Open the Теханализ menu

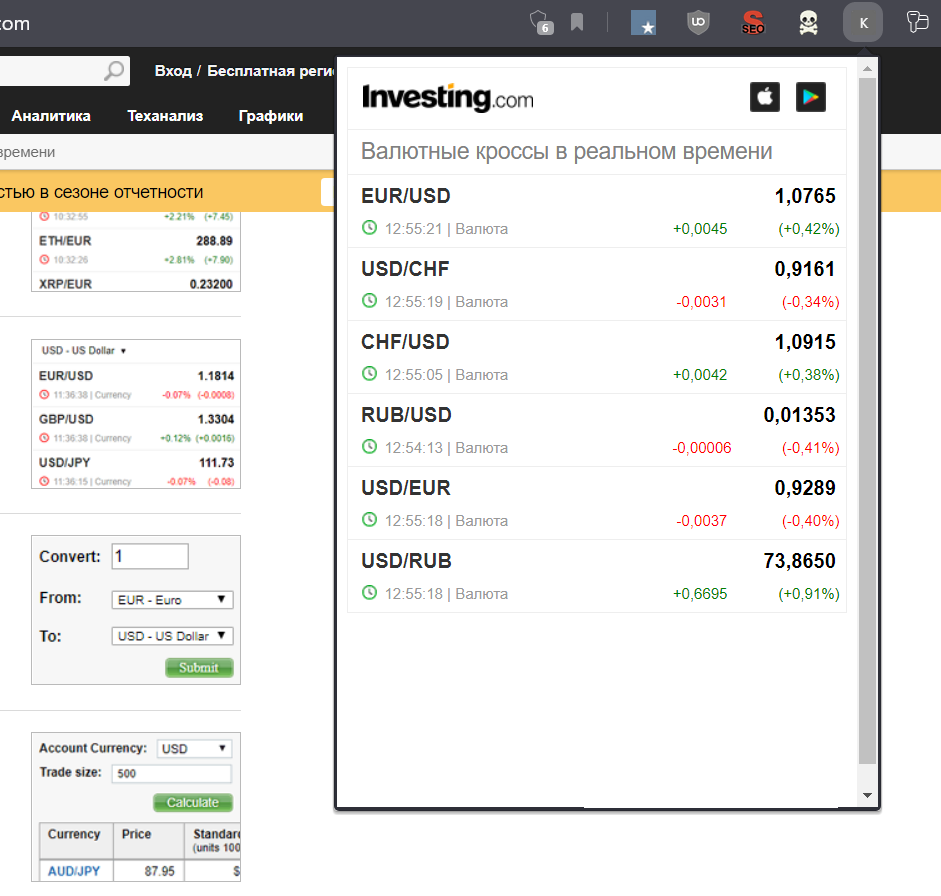coord(165,116)
